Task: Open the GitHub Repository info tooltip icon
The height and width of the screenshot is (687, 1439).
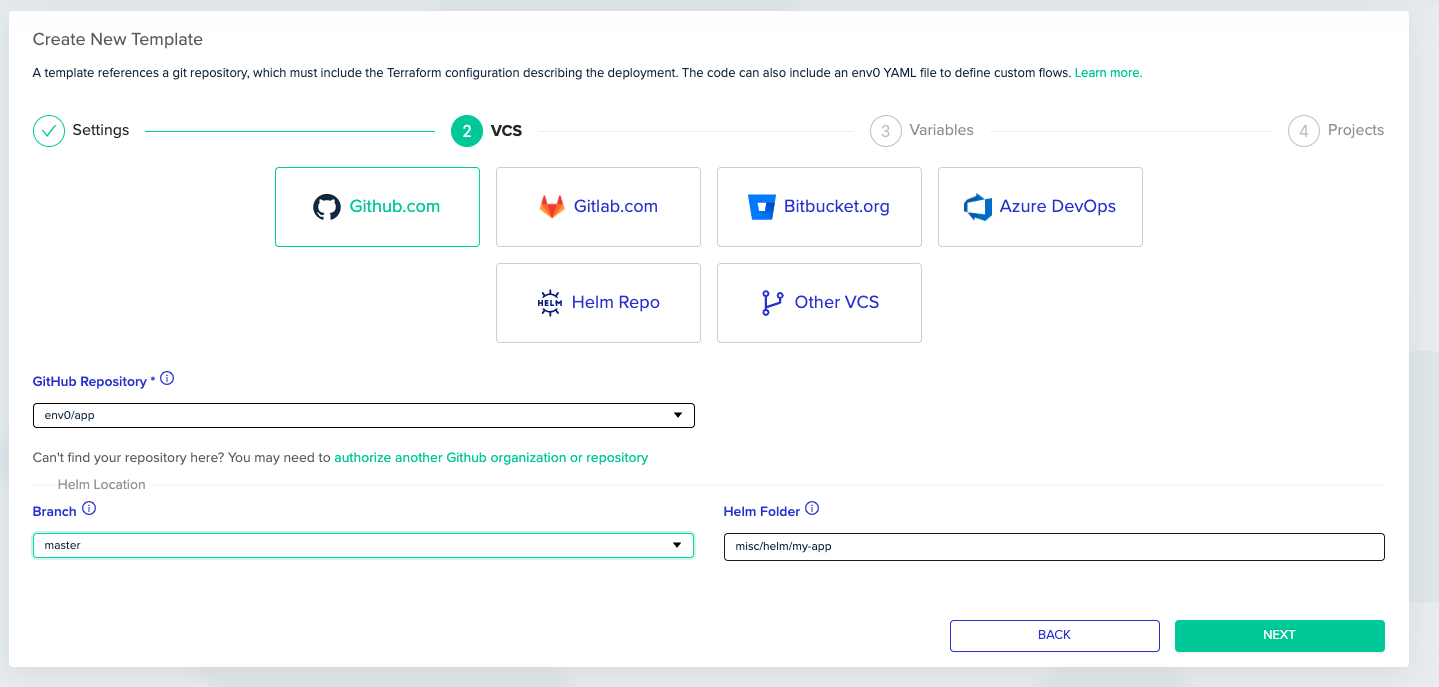Action: pyautogui.click(x=167, y=379)
